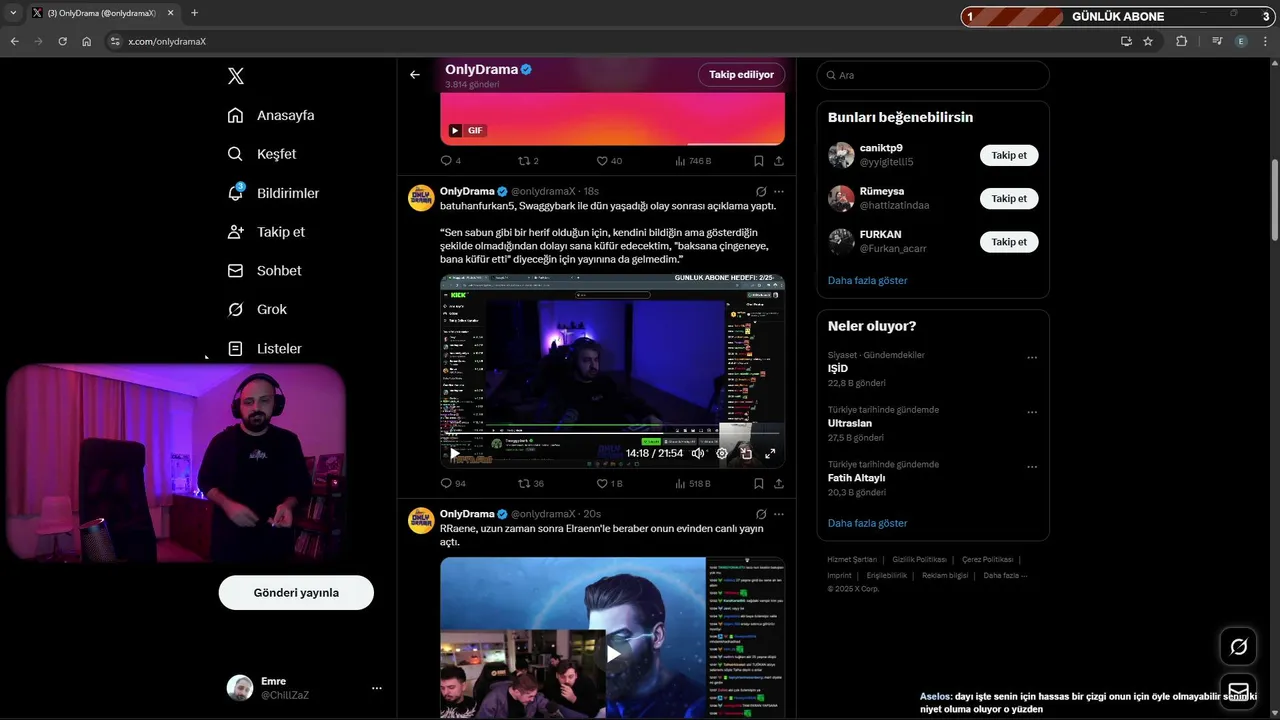Follow FURKAN with Takip et
Image resolution: width=1280 pixels, height=720 pixels.
(x=1009, y=241)
